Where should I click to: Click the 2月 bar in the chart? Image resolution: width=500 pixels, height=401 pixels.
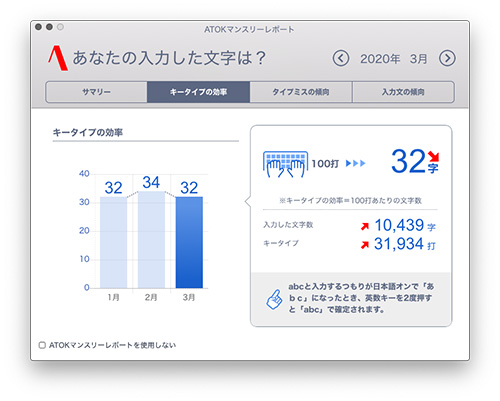tap(151, 240)
